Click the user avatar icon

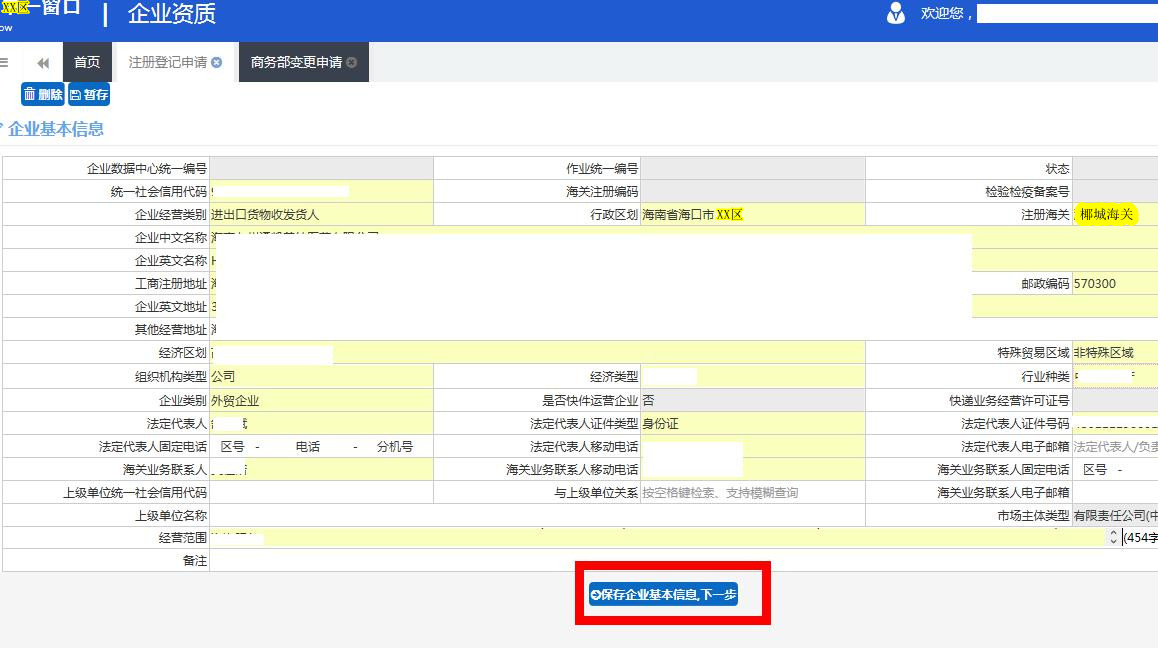click(x=896, y=14)
